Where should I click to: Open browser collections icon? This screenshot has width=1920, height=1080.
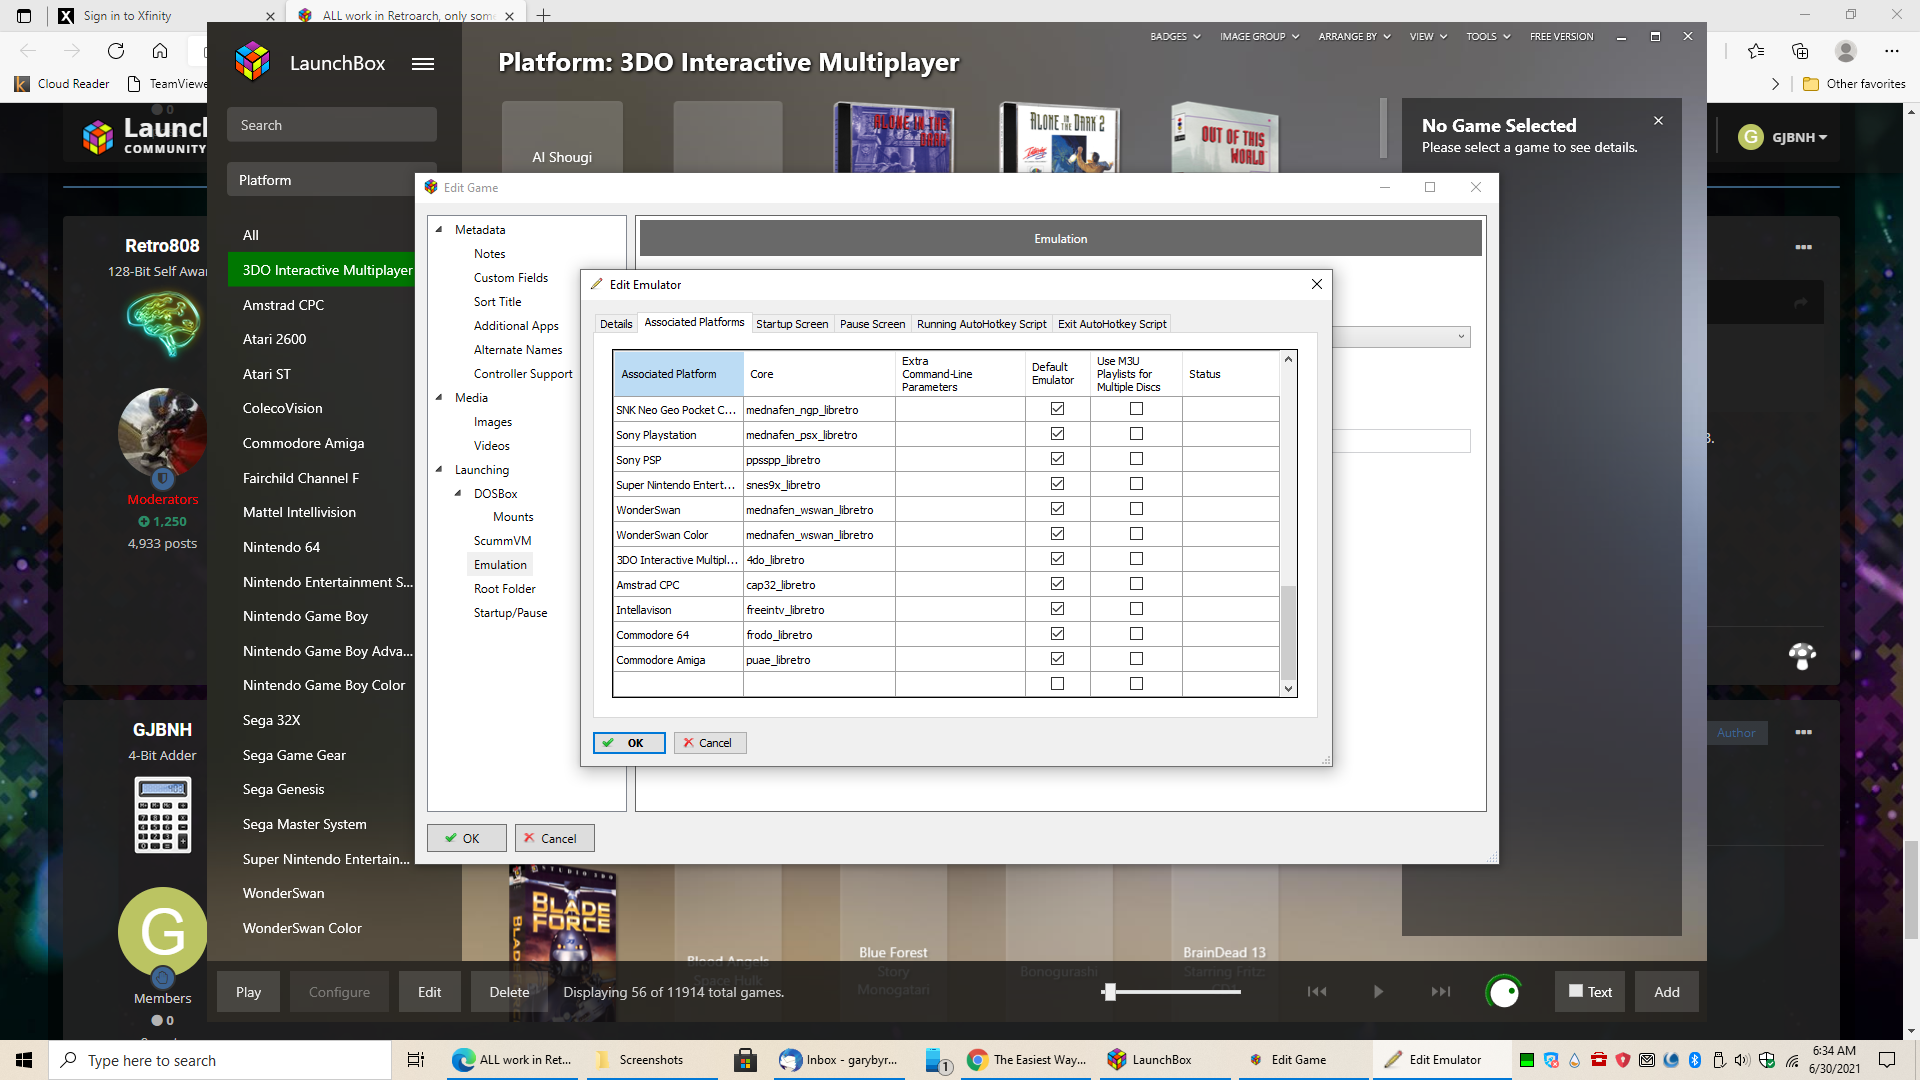[x=1800, y=51]
